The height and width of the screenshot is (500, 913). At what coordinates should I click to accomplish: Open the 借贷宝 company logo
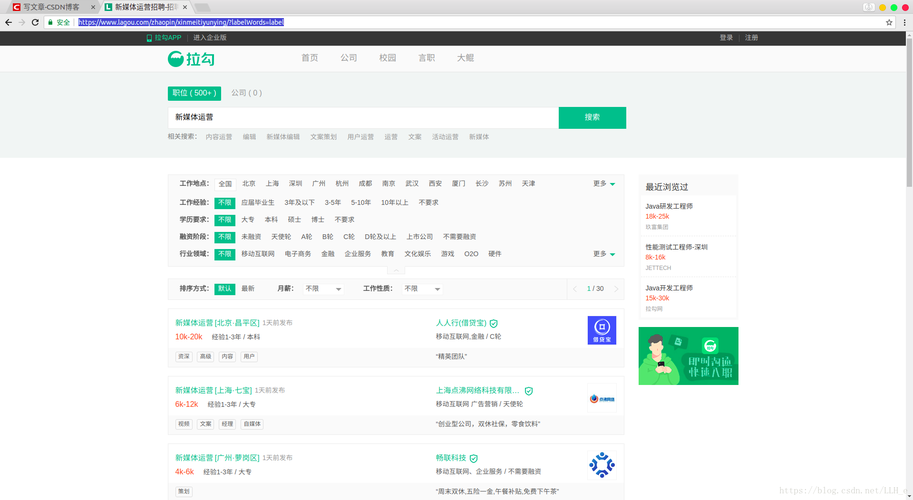(601, 330)
